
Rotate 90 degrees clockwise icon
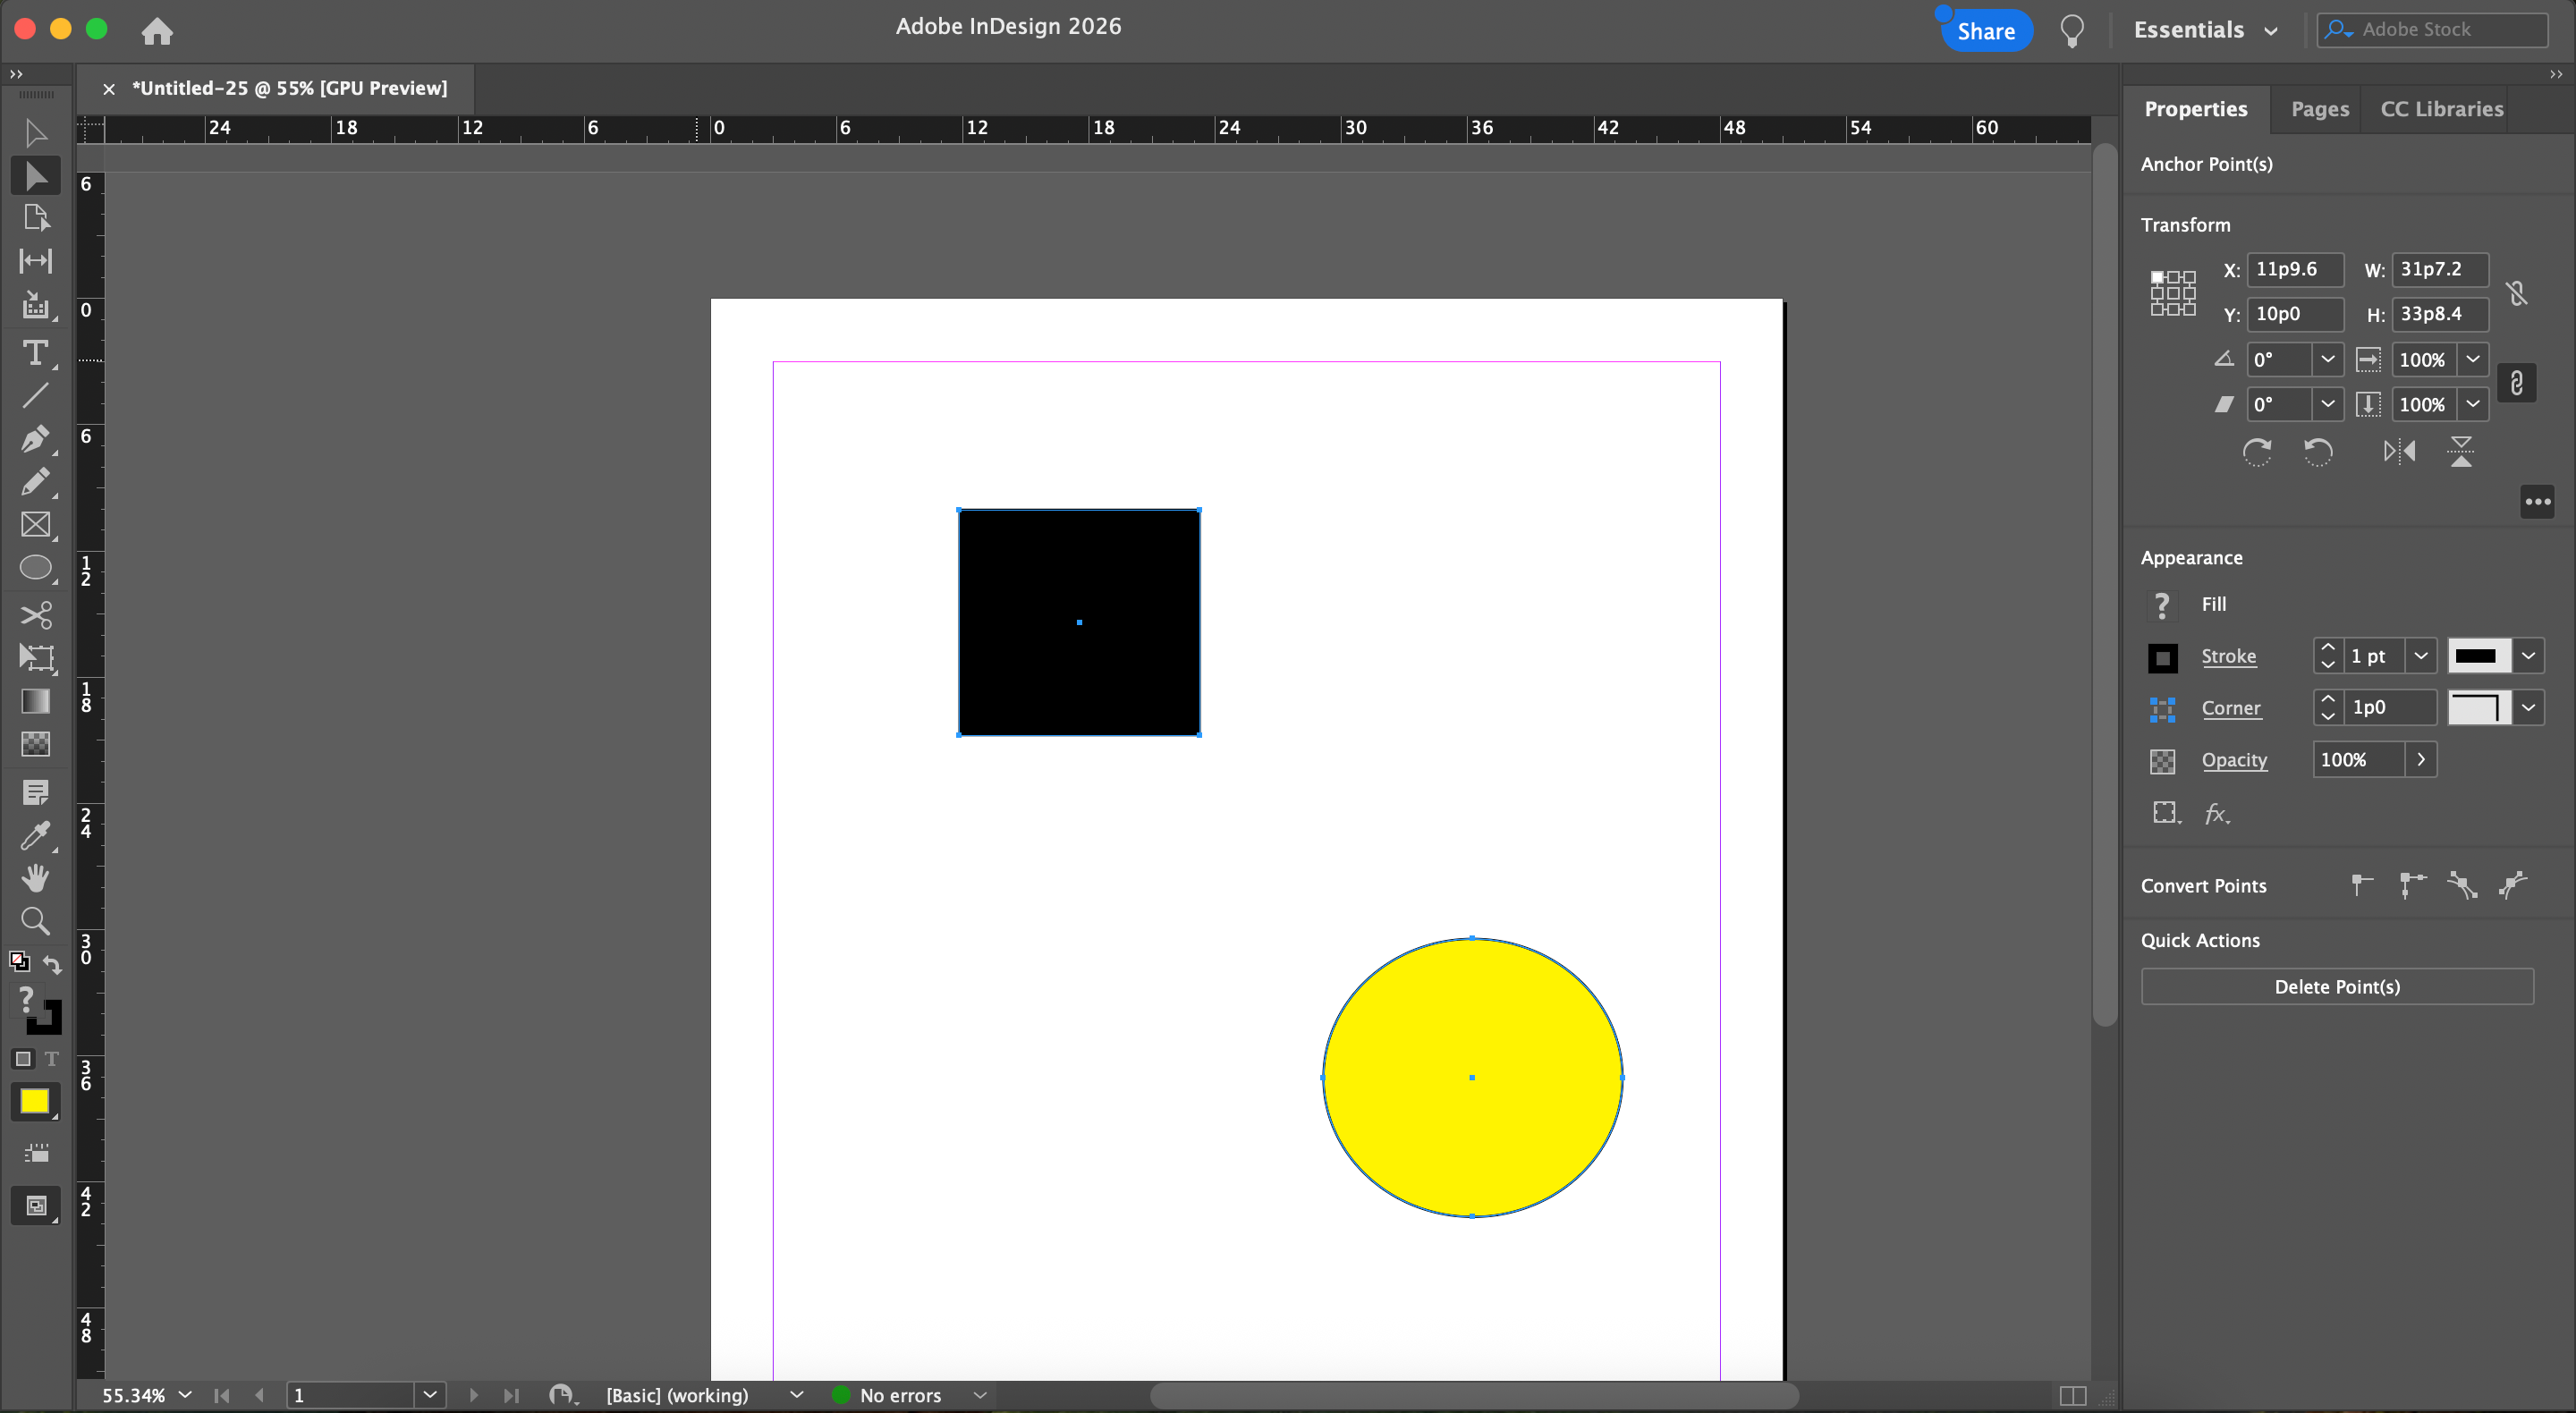coord(2257,452)
